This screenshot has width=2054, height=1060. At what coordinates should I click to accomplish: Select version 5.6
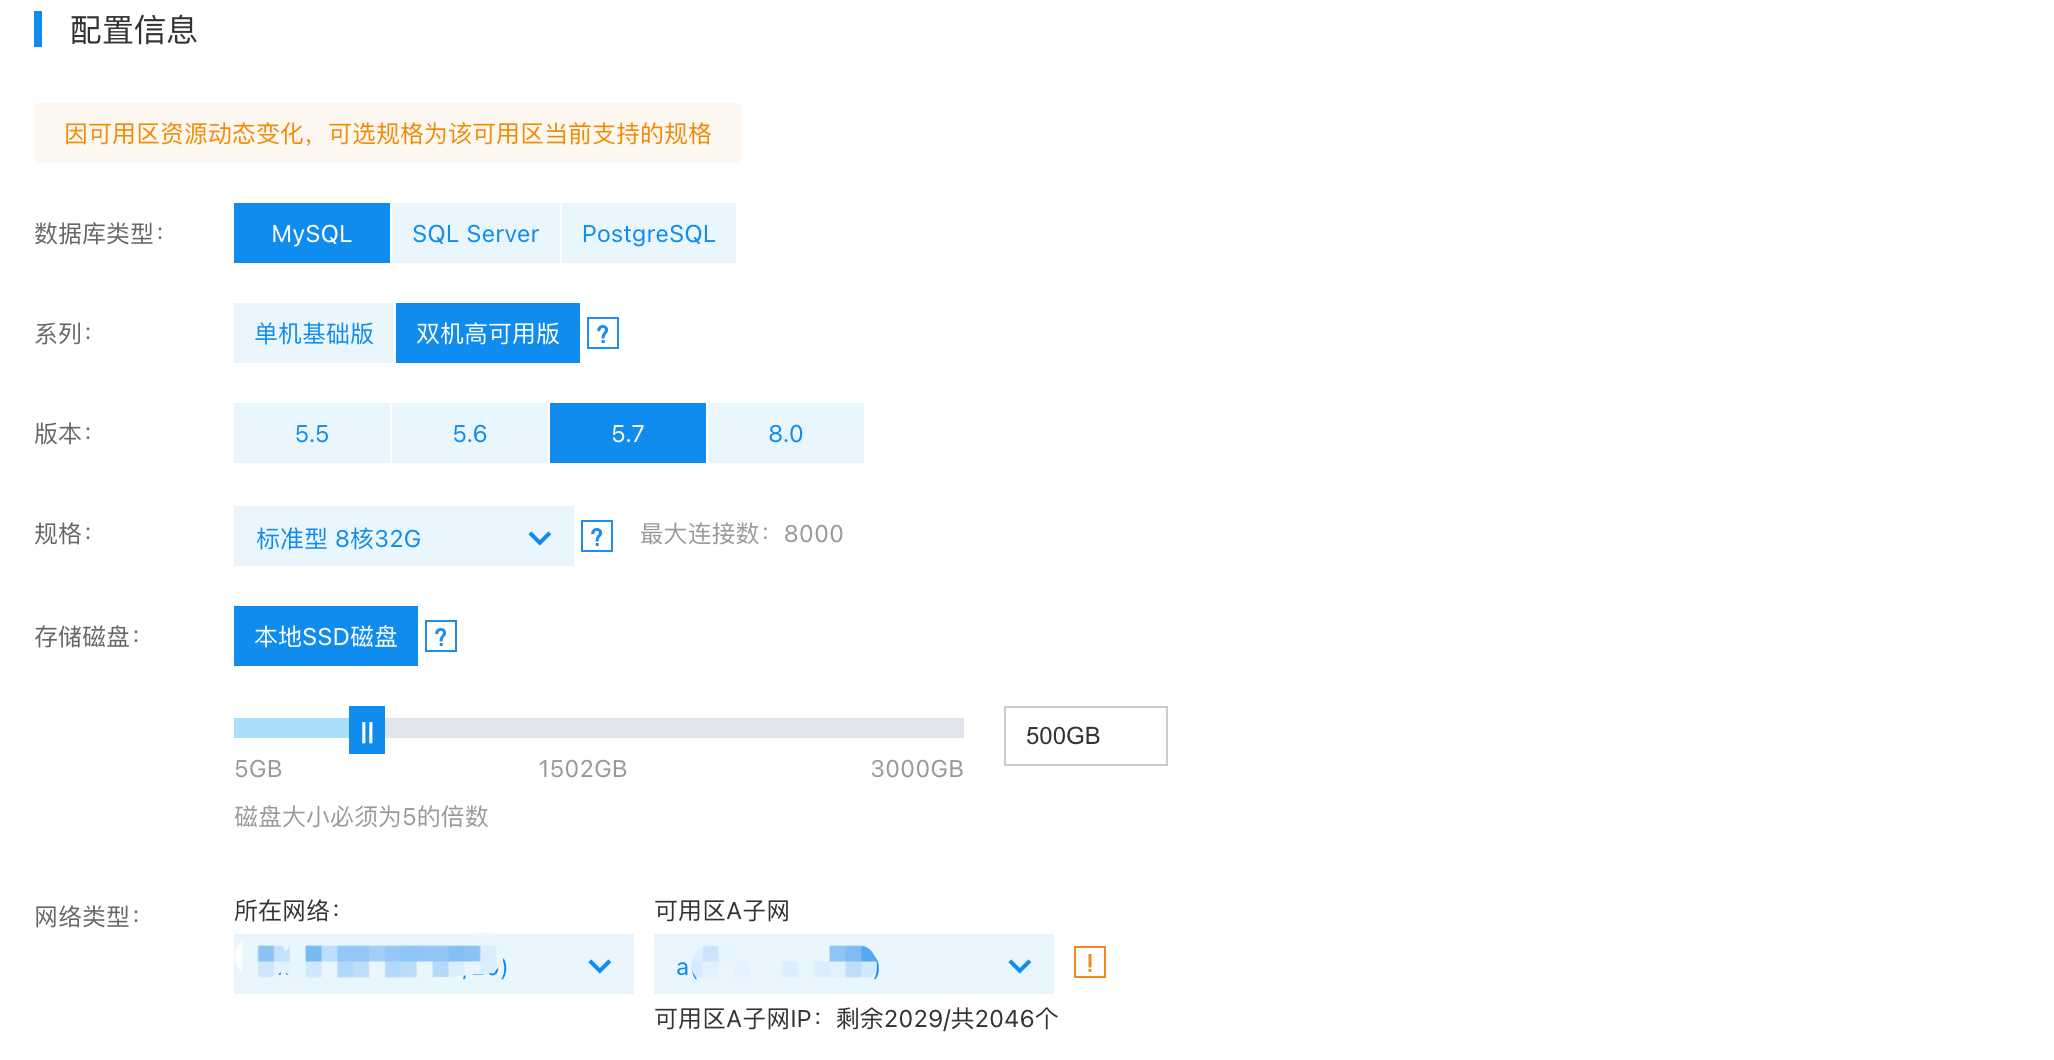coord(470,433)
